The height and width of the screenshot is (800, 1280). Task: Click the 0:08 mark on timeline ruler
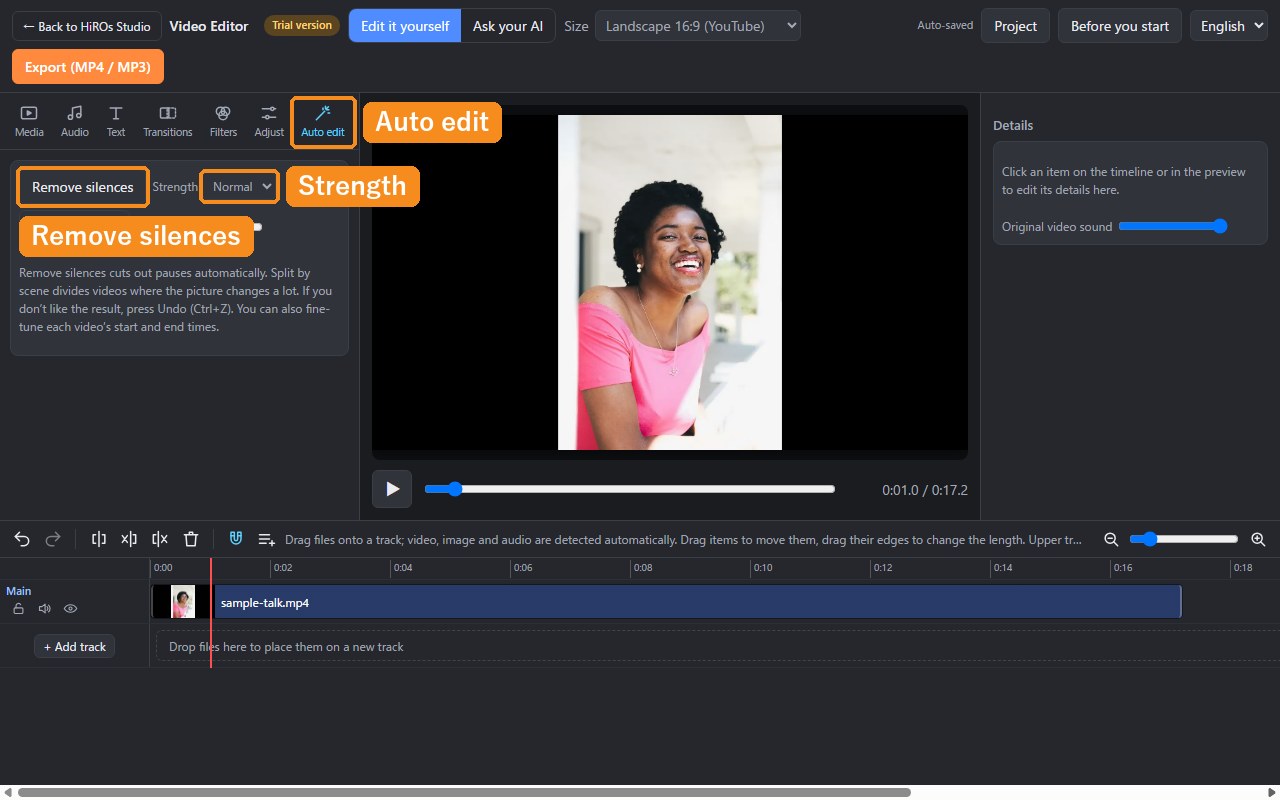coord(642,568)
